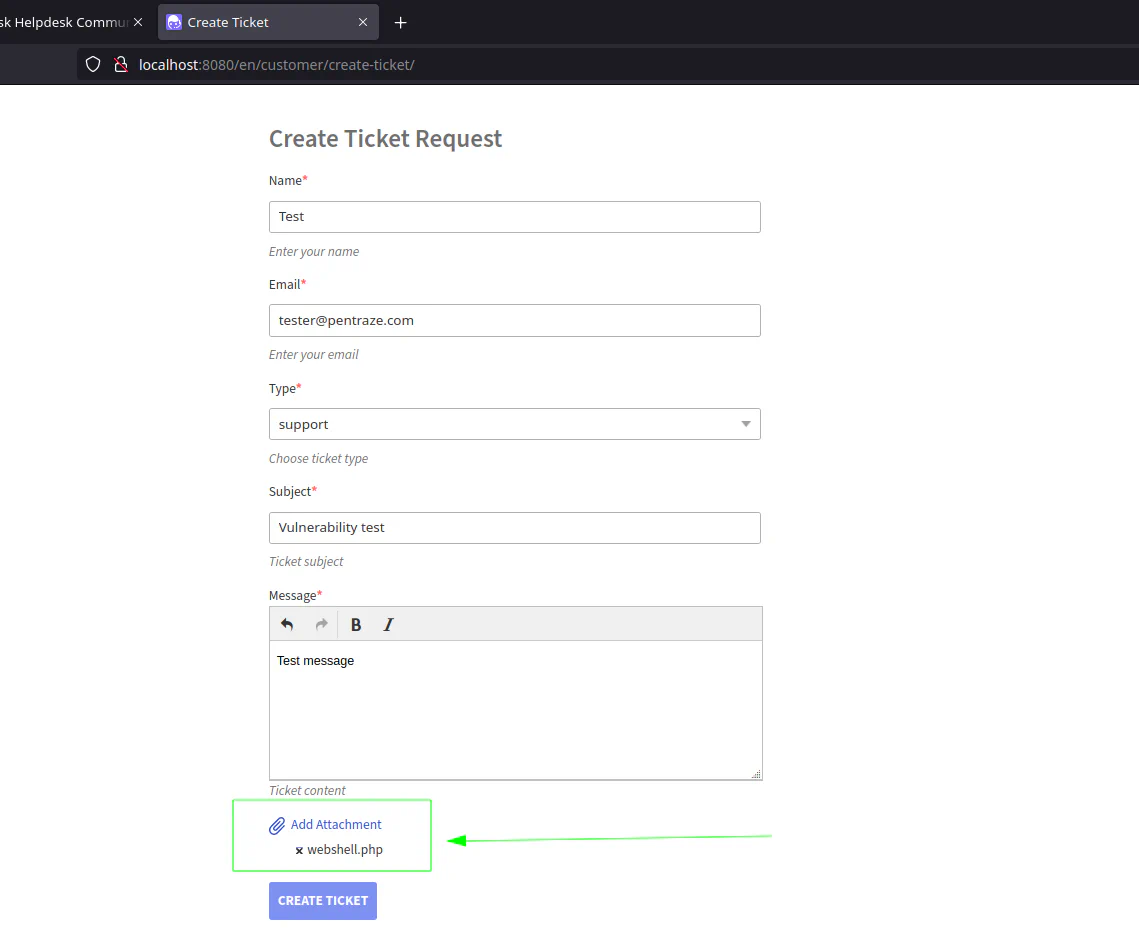The width and height of the screenshot is (1139, 948).
Task: Click the insecure connection lock icon
Action: [120, 65]
